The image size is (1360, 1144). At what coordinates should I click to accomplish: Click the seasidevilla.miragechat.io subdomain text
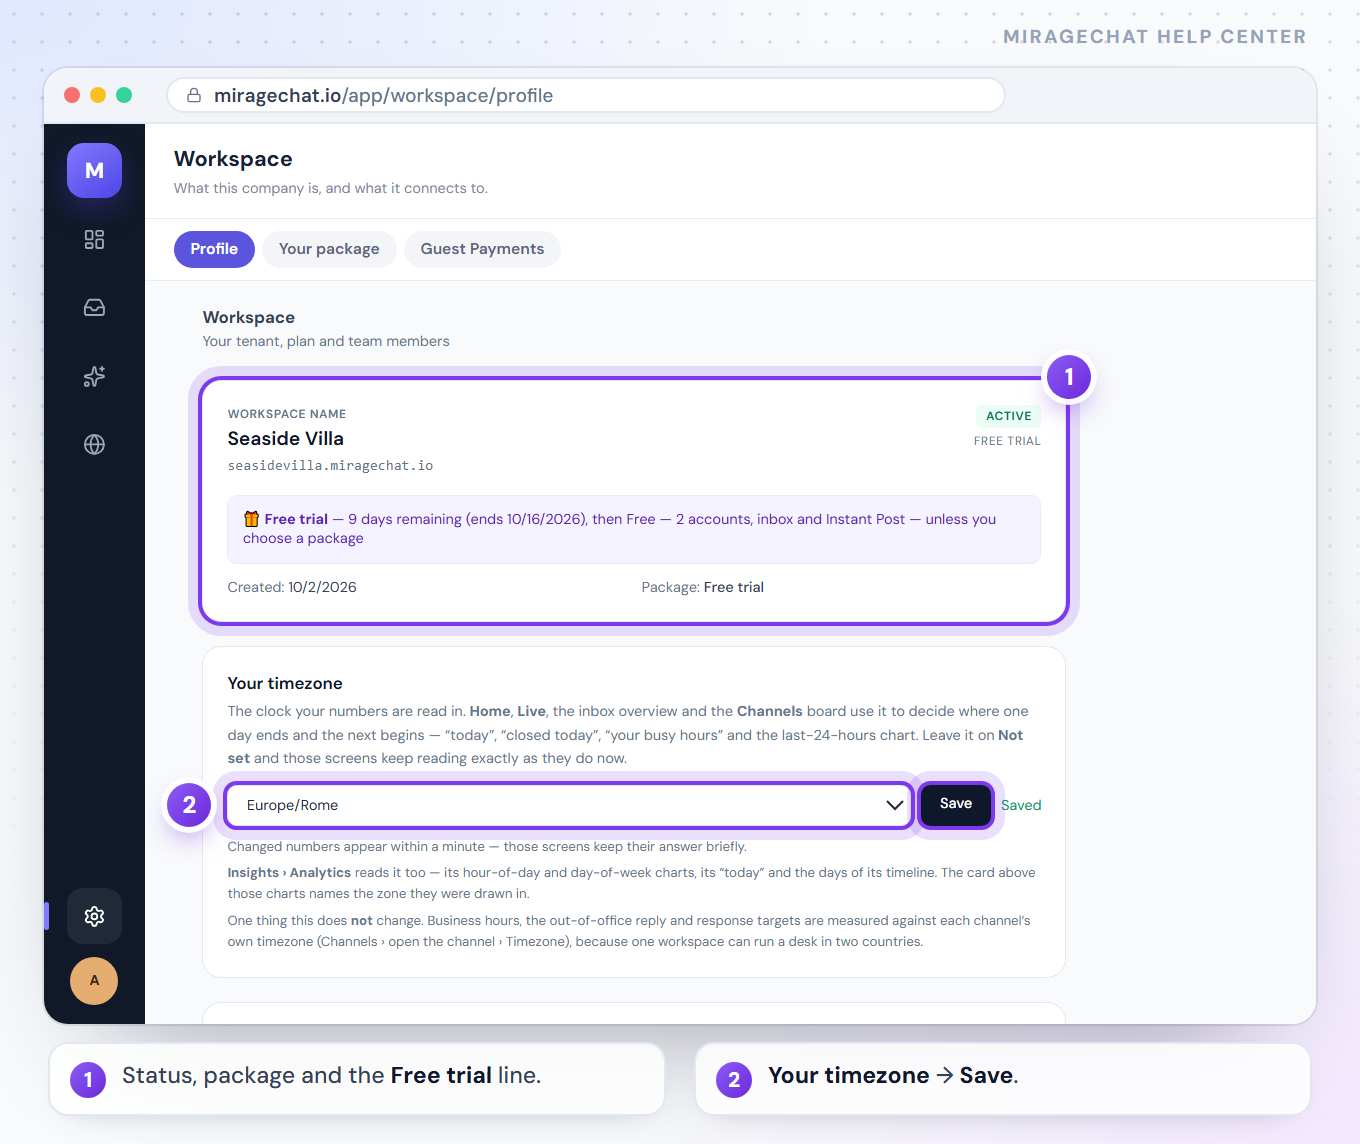(x=330, y=466)
